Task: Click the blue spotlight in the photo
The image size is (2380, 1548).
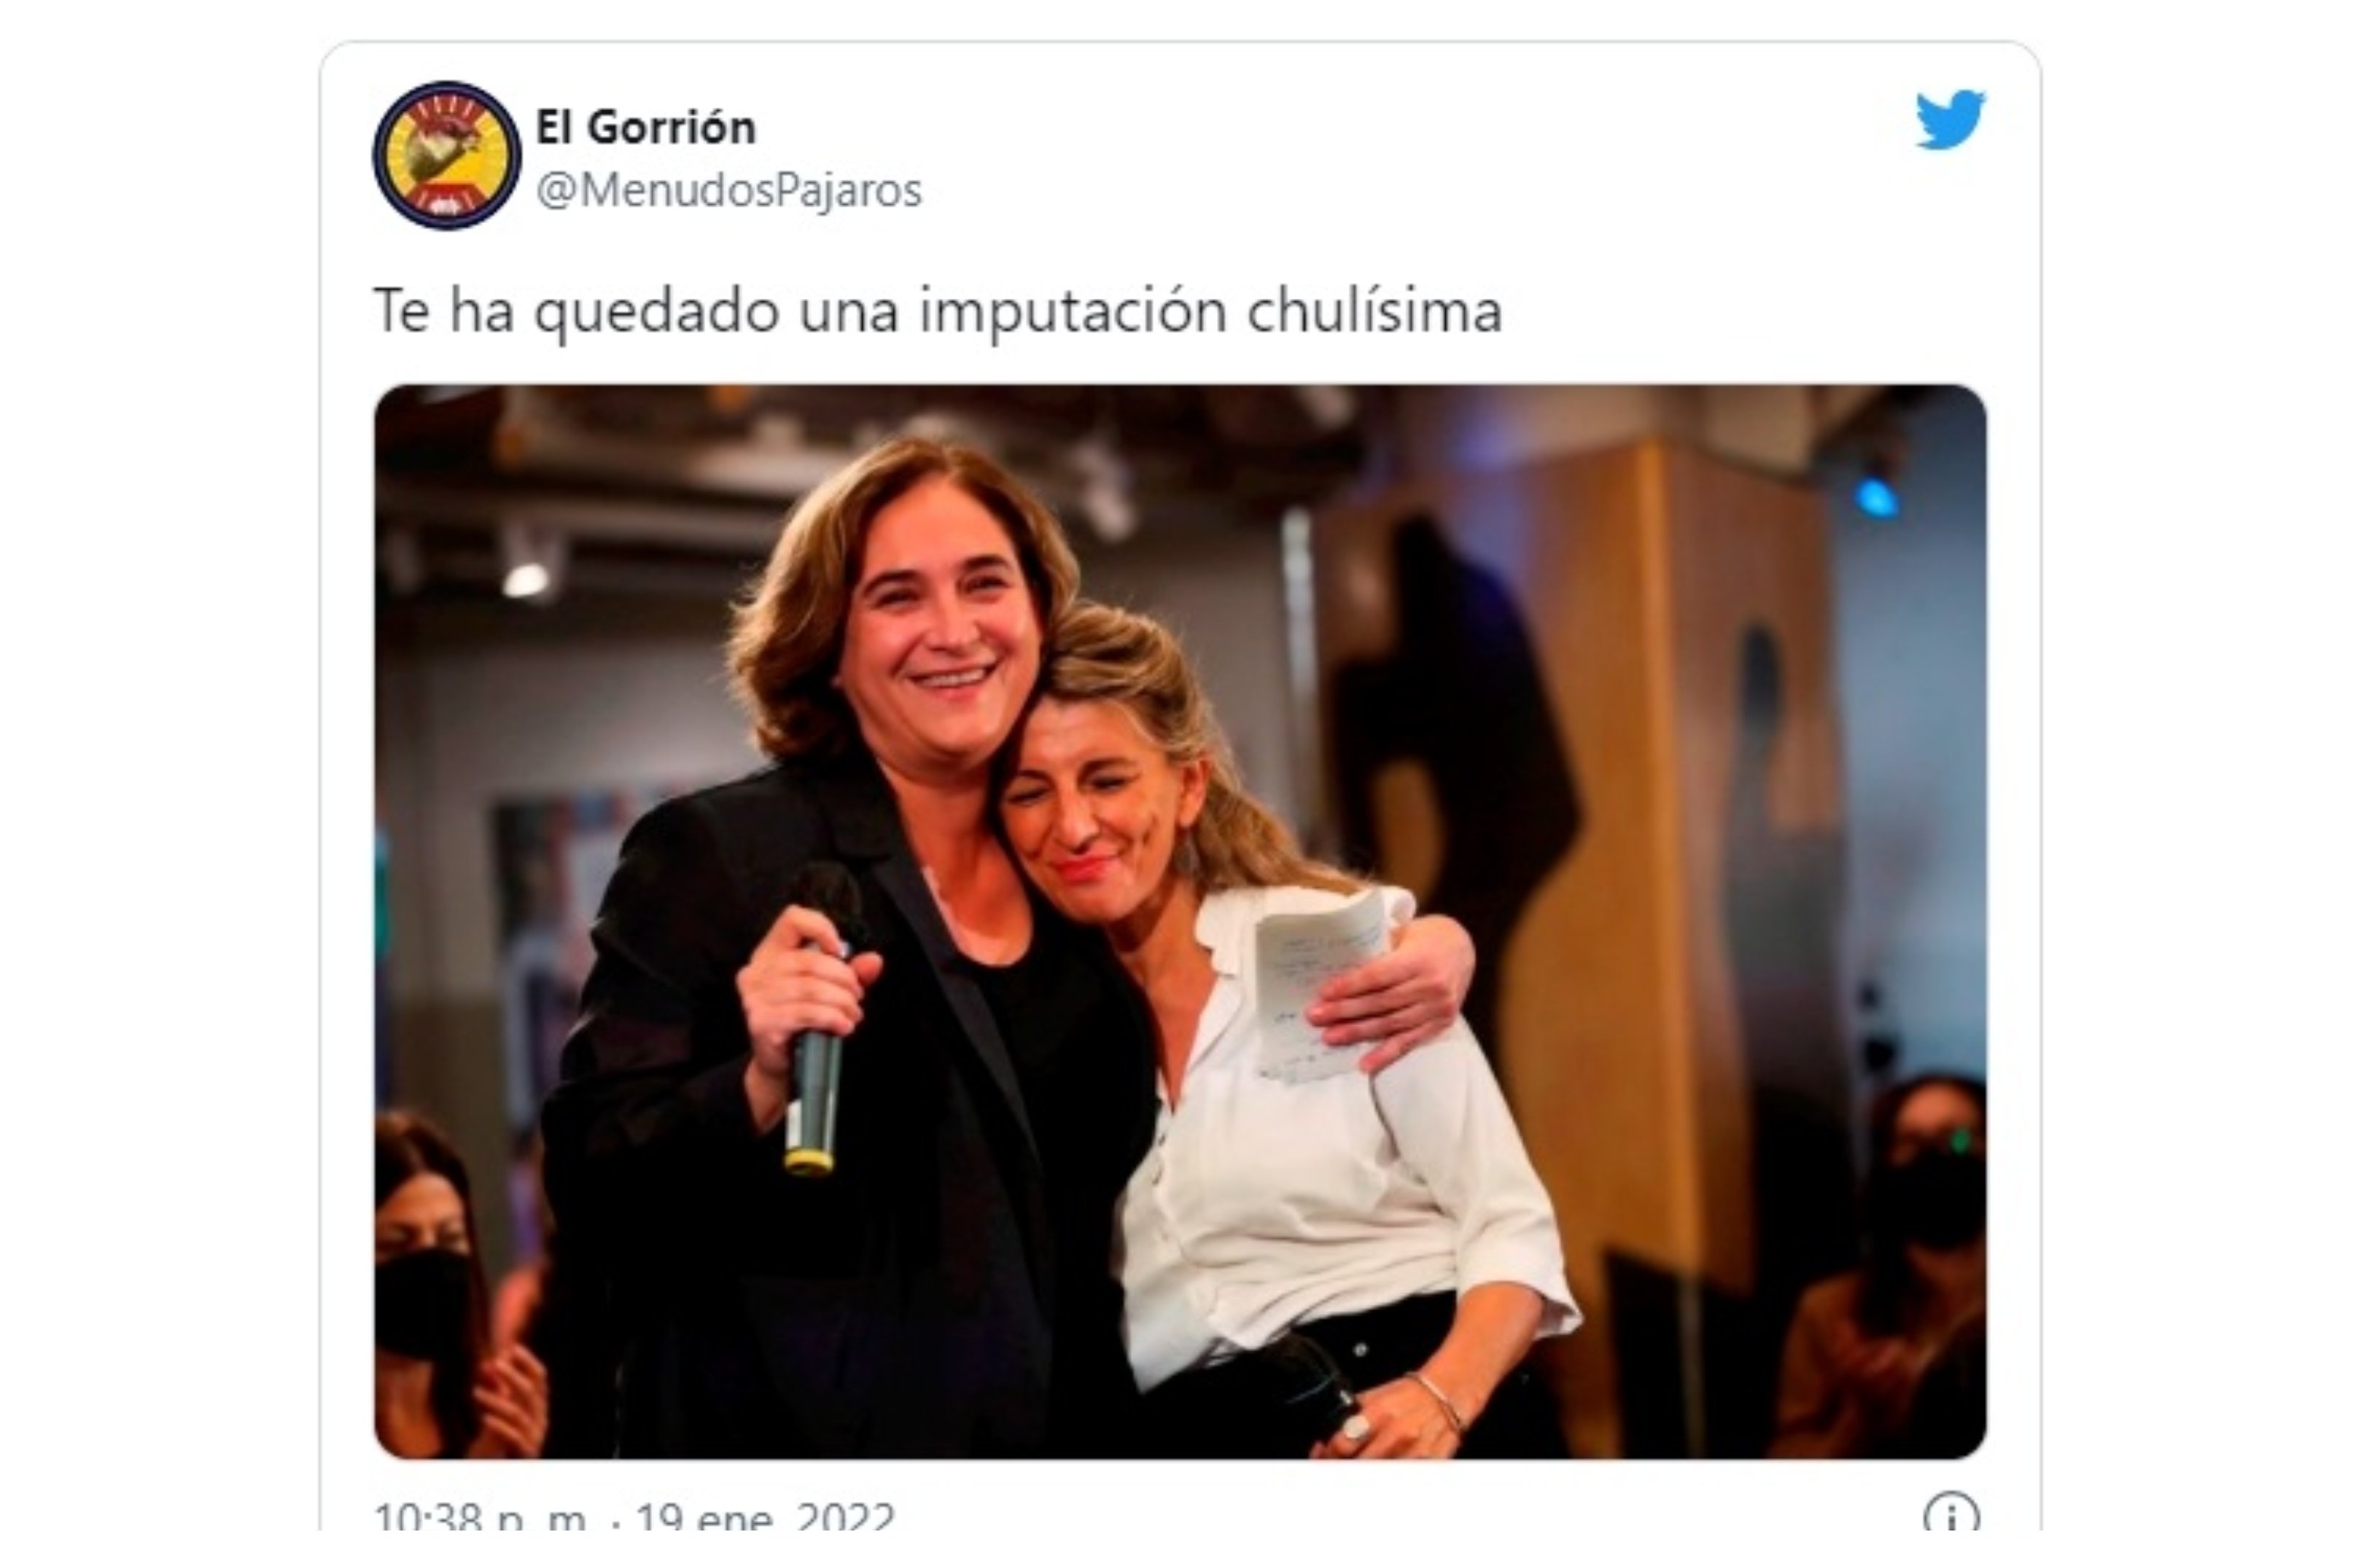Action: point(1877,496)
